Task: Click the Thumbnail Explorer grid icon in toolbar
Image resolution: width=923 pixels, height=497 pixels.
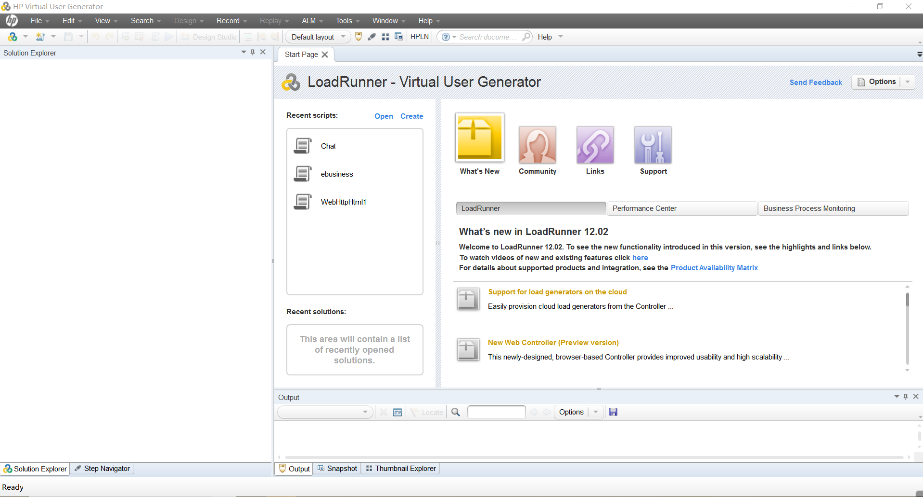Action: coord(385,37)
